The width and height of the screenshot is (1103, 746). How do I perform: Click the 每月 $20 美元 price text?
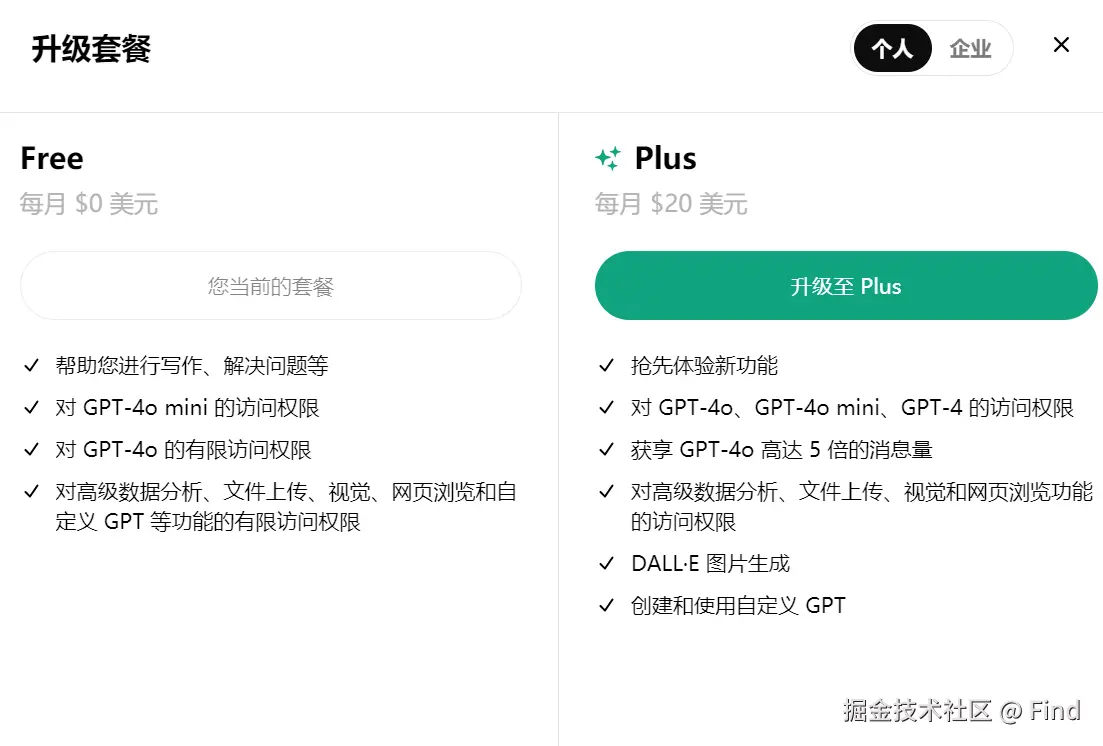[x=671, y=204]
